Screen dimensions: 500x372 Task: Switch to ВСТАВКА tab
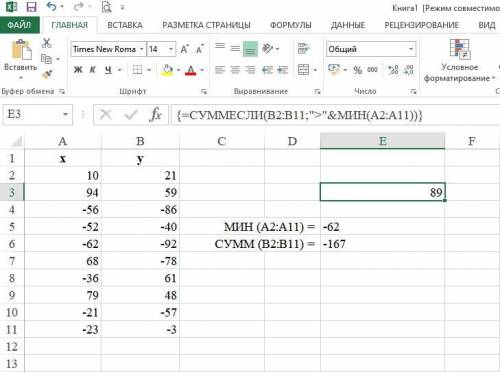pyautogui.click(x=125, y=25)
